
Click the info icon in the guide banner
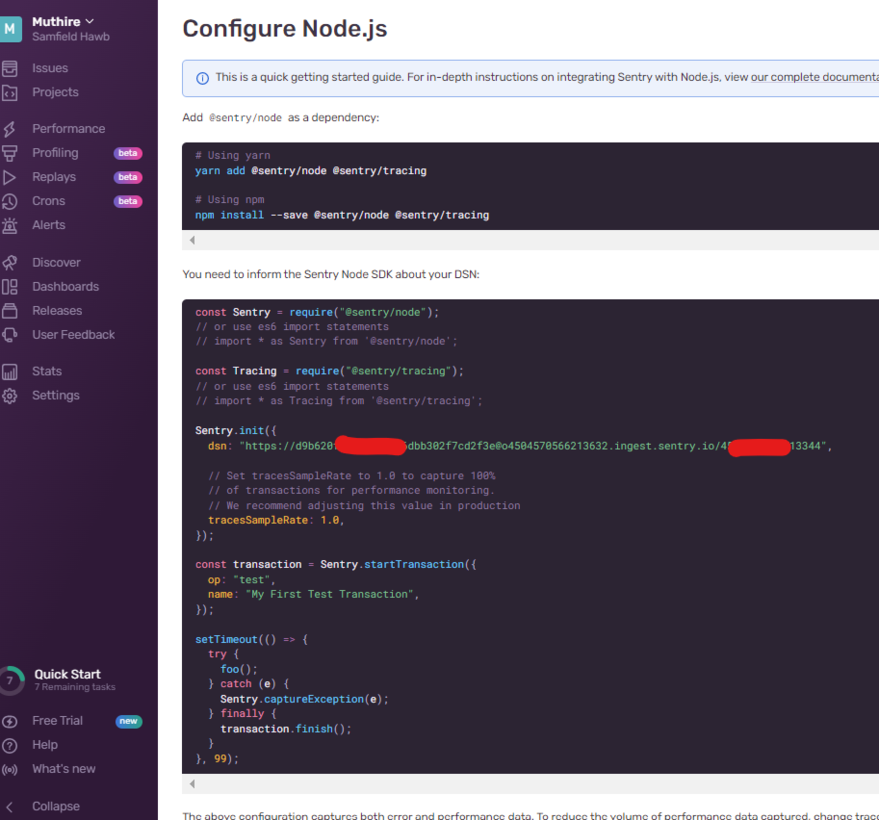(202, 78)
